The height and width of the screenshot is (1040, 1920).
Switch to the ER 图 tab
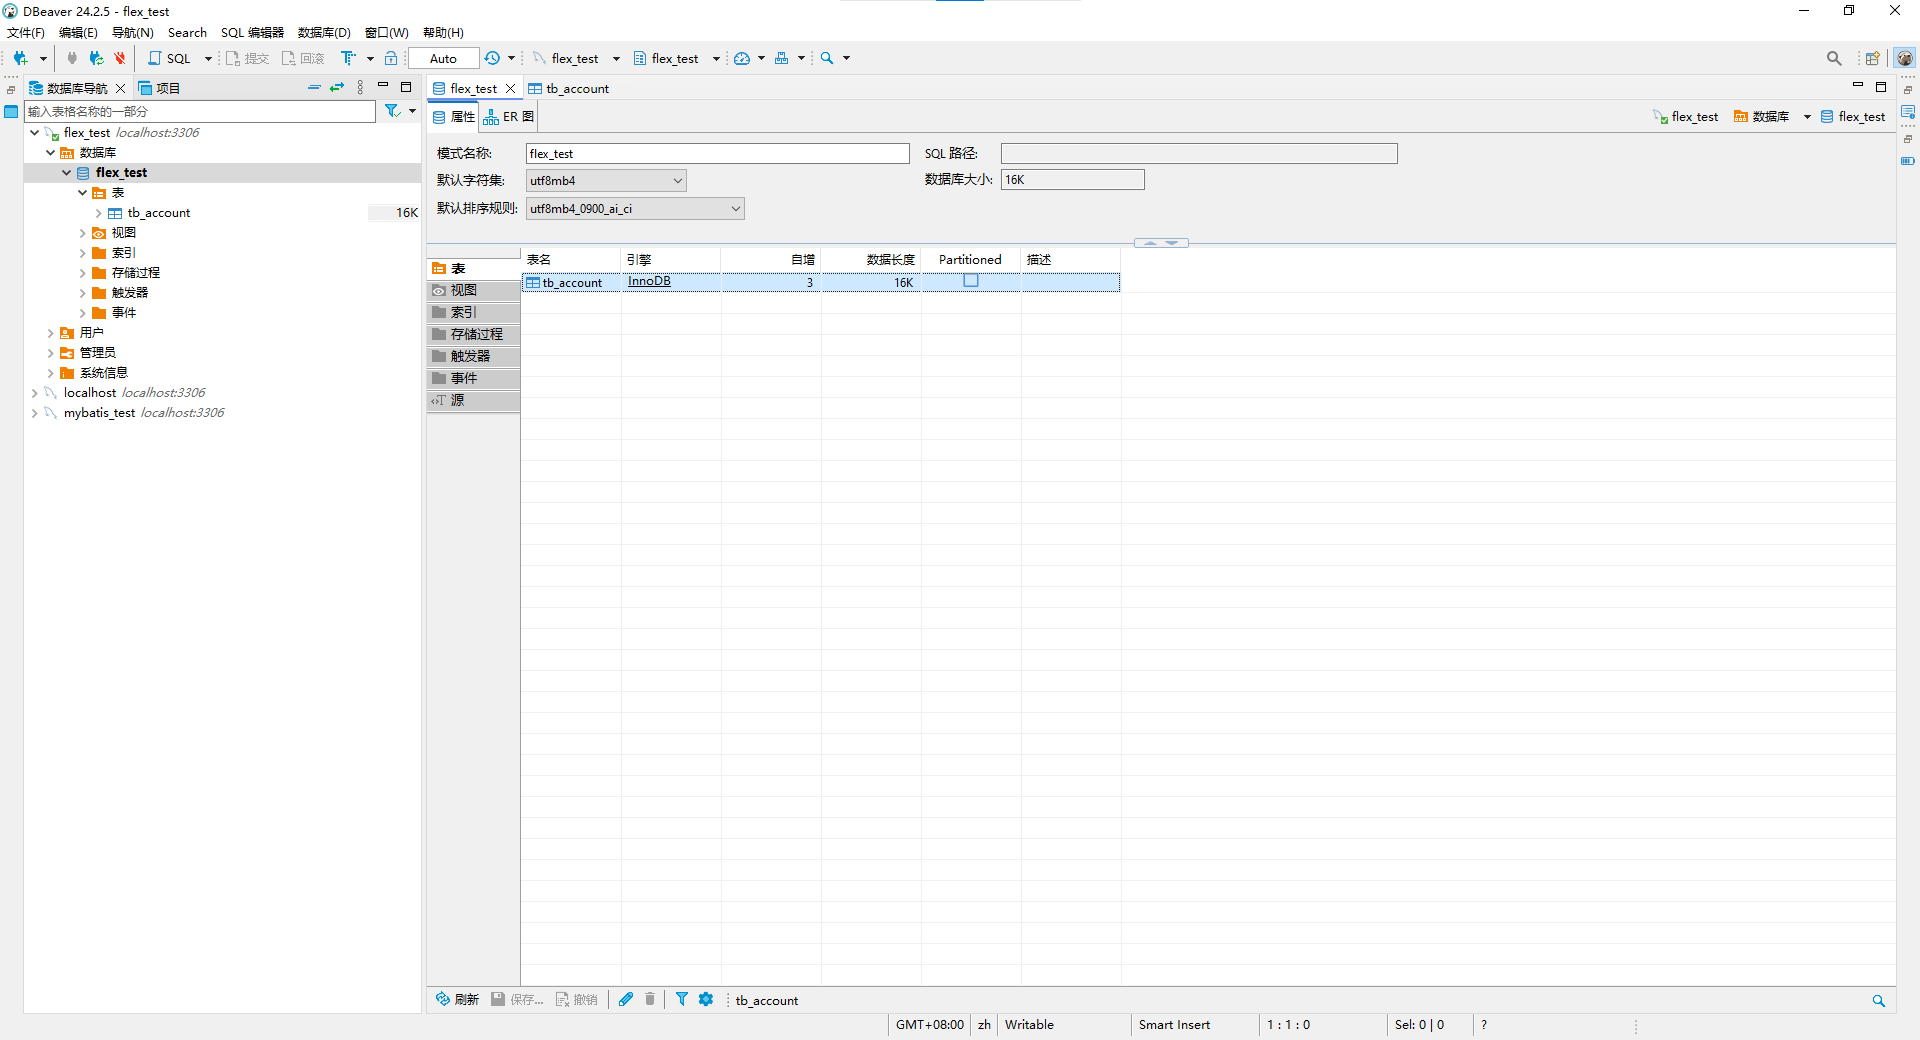tap(509, 117)
